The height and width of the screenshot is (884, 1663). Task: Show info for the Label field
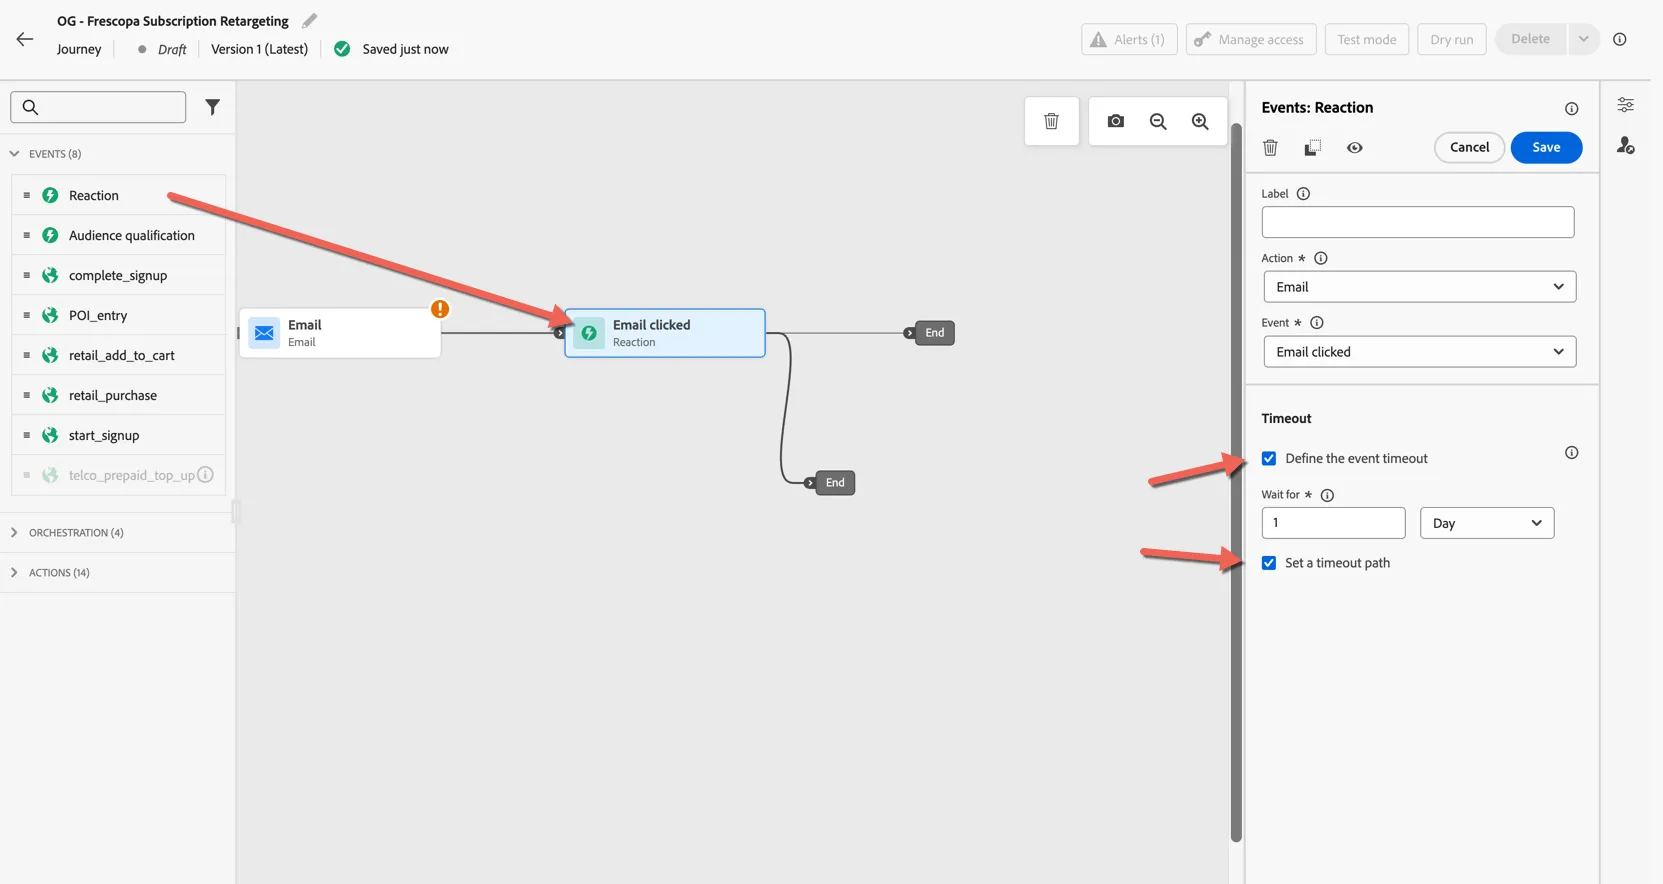point(1303,194)
